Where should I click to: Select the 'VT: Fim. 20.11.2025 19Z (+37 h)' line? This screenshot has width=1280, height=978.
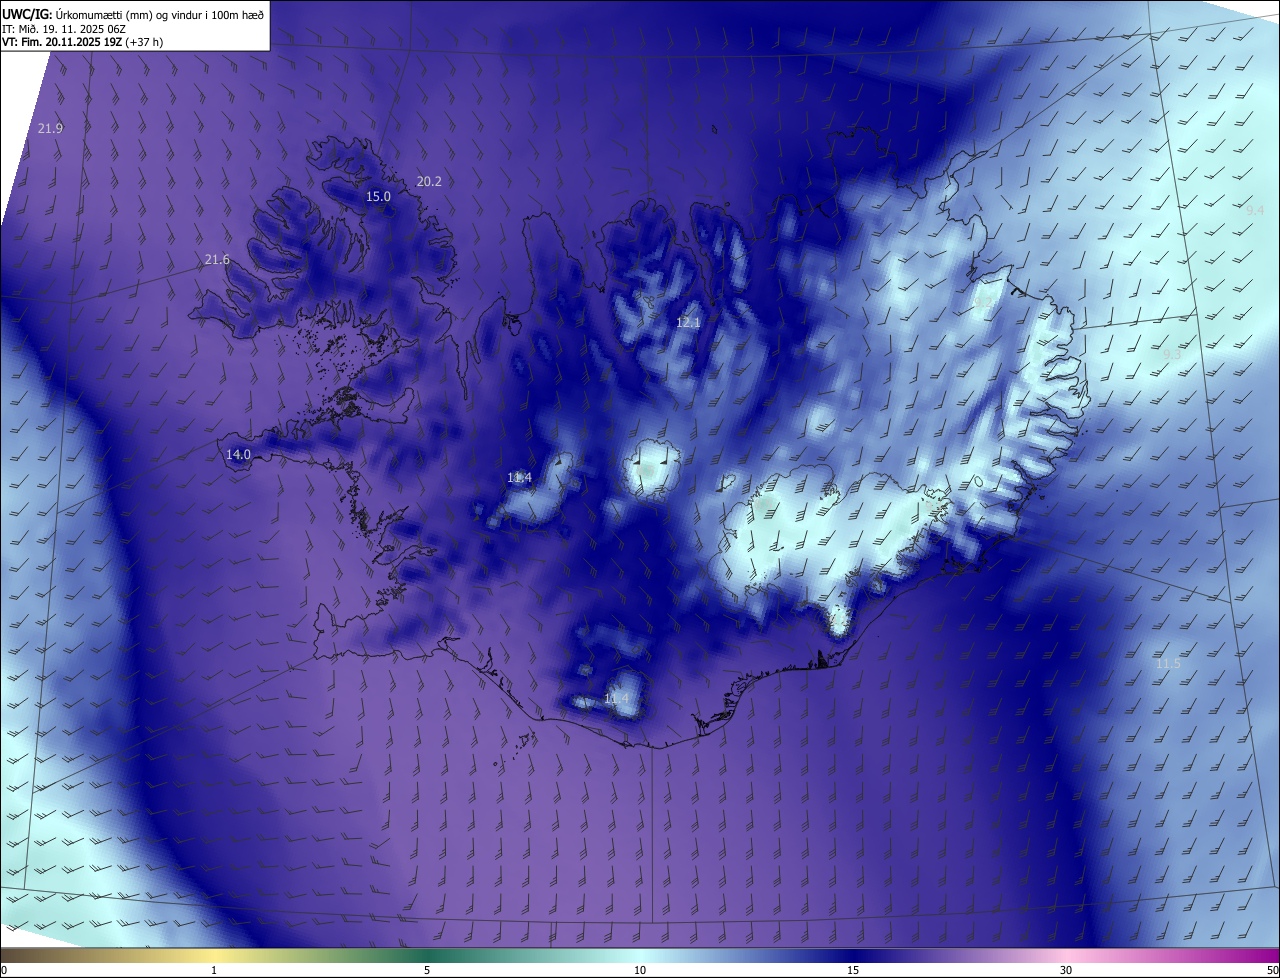tap(83, 42)
